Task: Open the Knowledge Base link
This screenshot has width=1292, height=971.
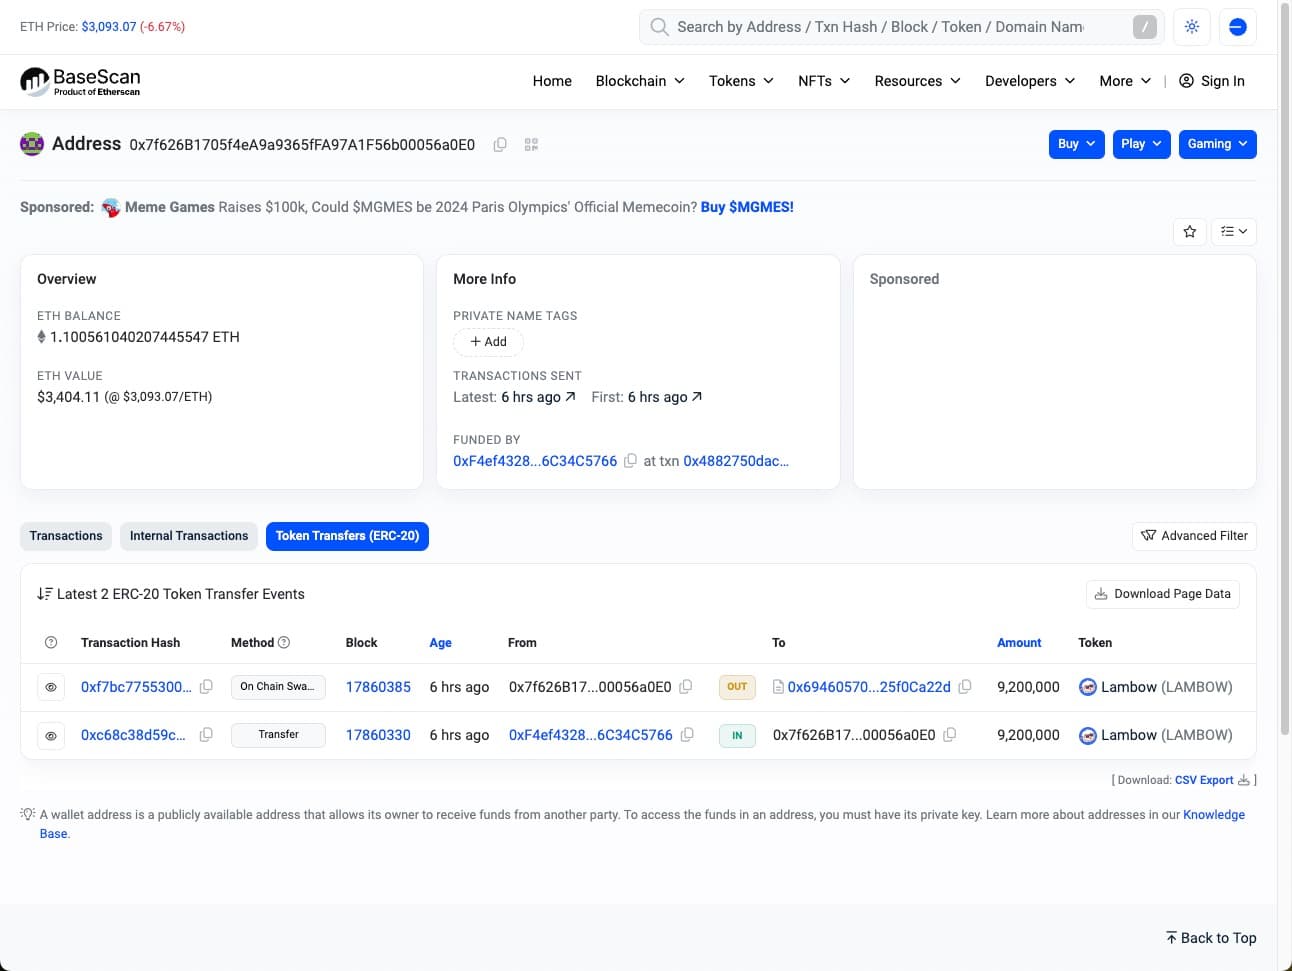Action: click(x=1214, y=815)
